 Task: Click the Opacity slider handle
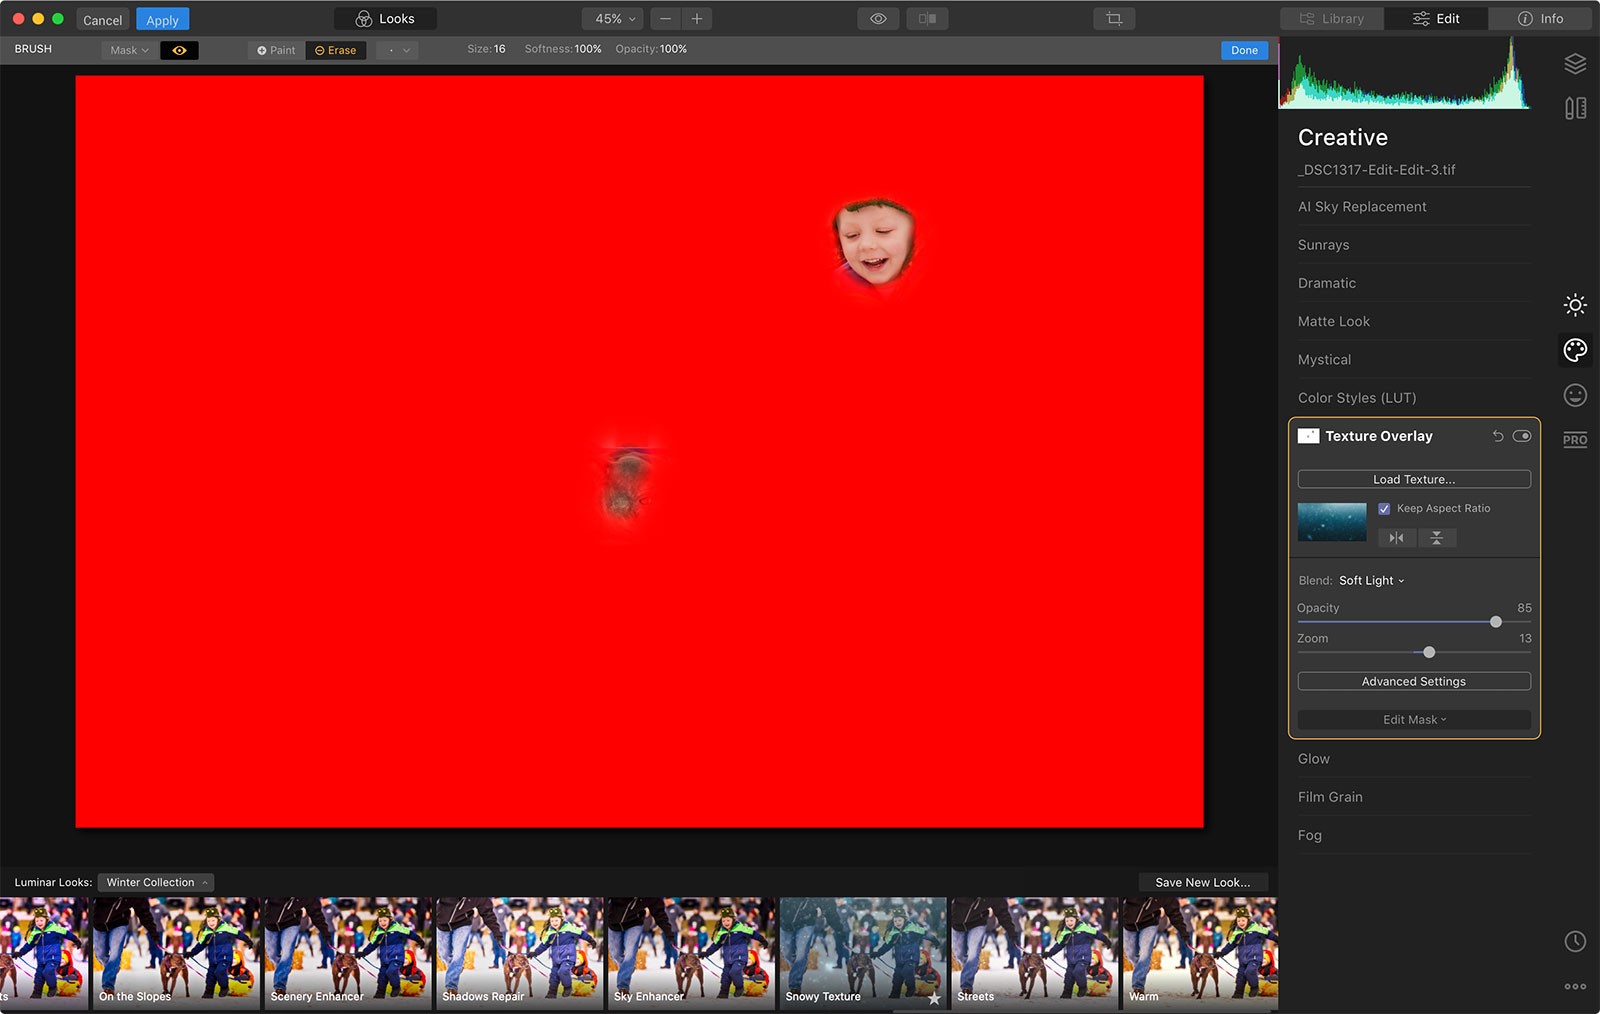click(x=1496, y=622)
